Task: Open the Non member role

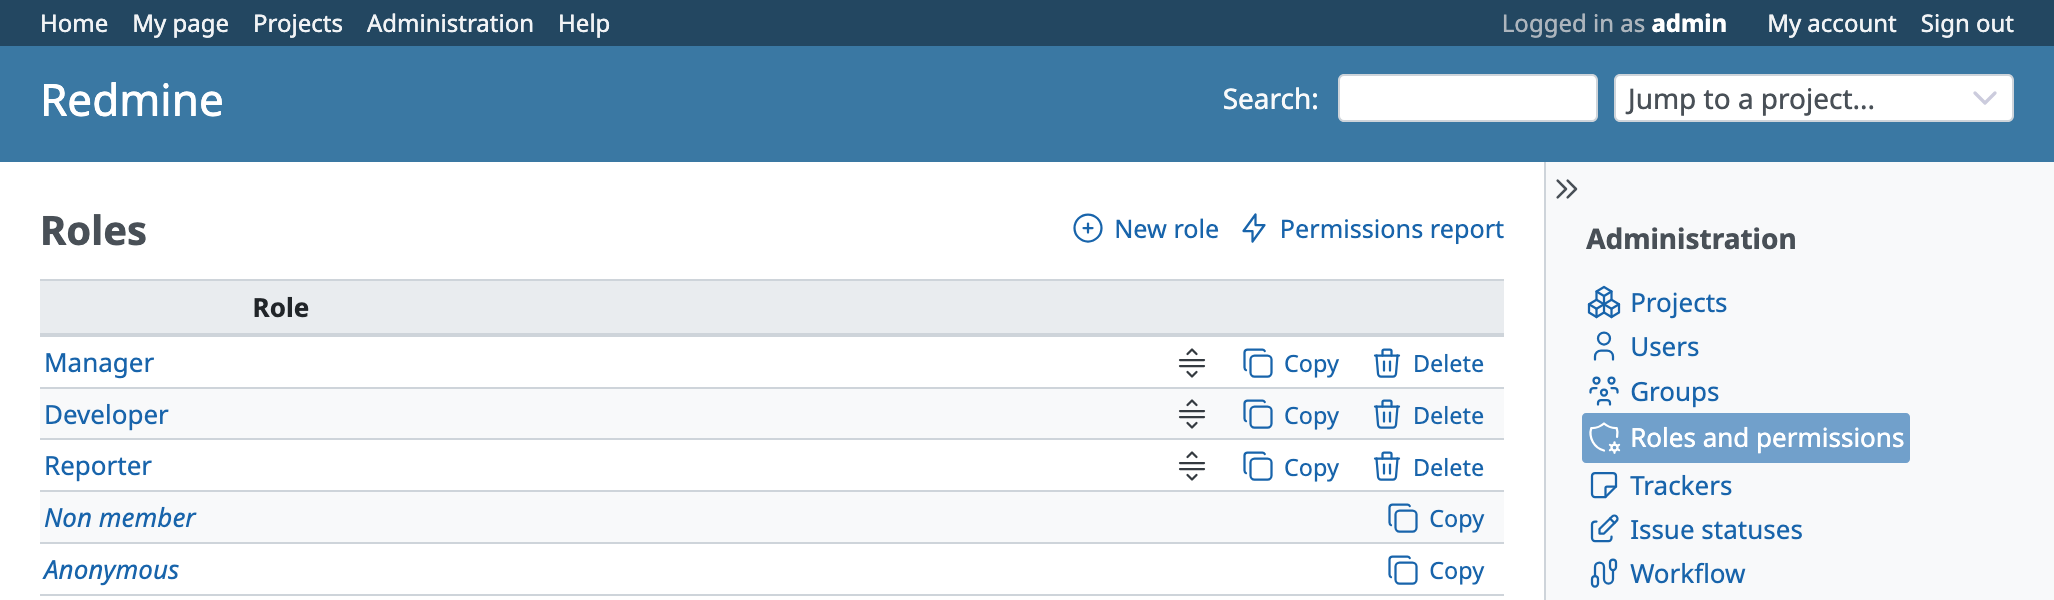Action: click(x=120, y=518)
